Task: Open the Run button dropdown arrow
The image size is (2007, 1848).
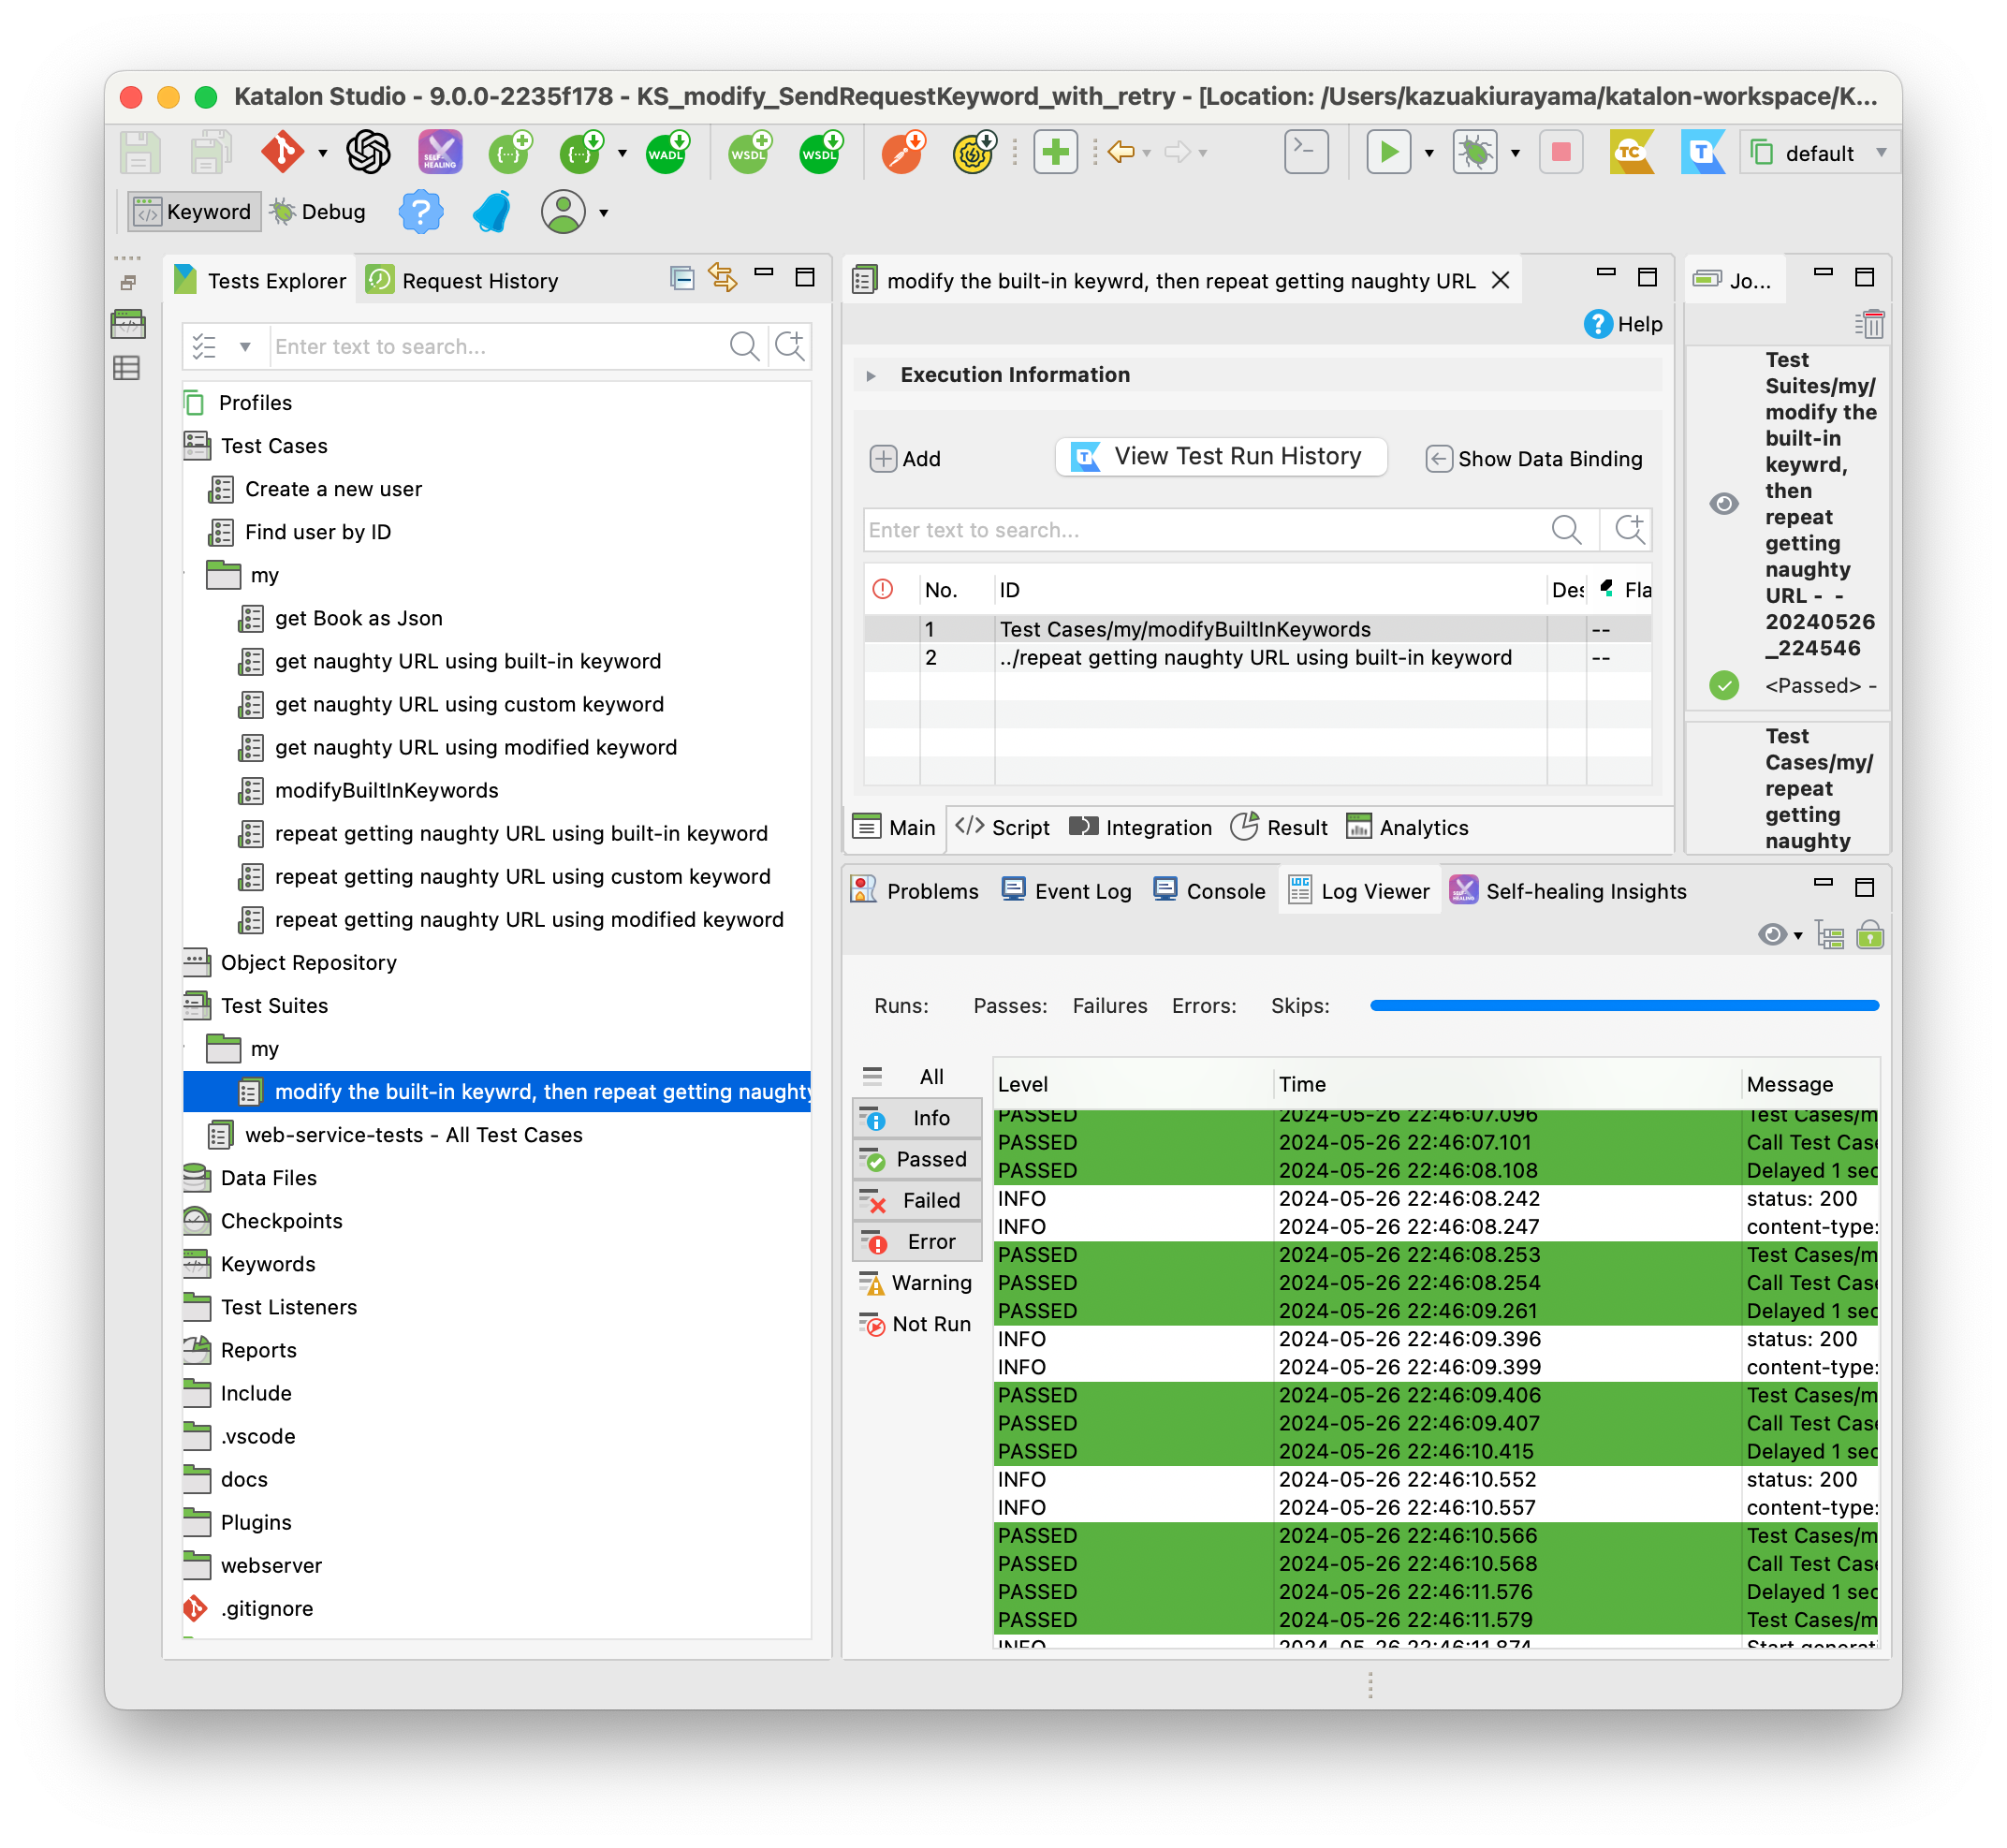Action: [1429, 153]
